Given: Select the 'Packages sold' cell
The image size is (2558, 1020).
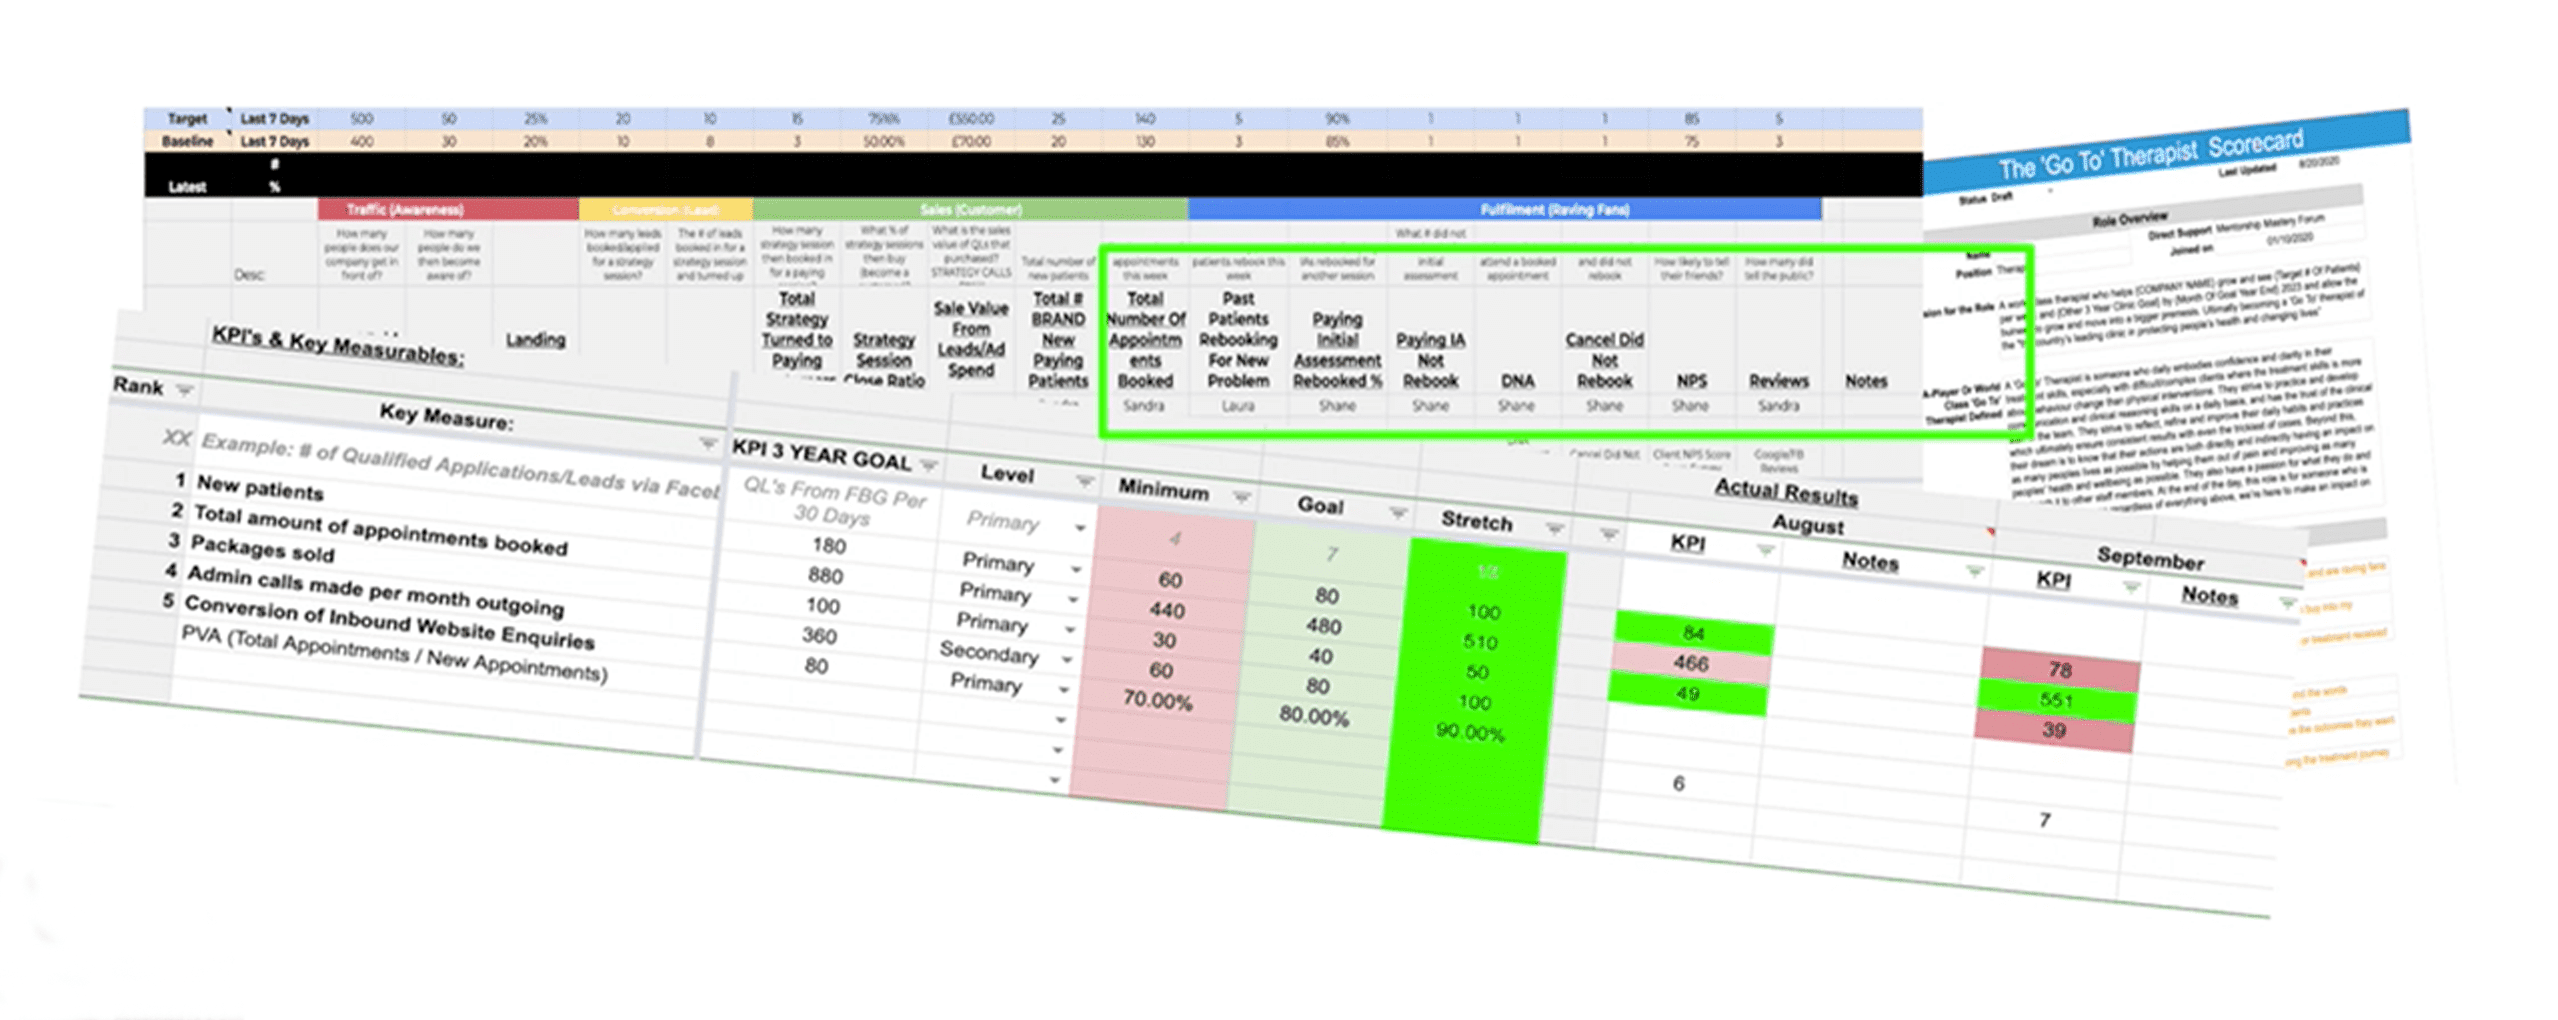Looking at the screenshot, I should click(262, 548).
